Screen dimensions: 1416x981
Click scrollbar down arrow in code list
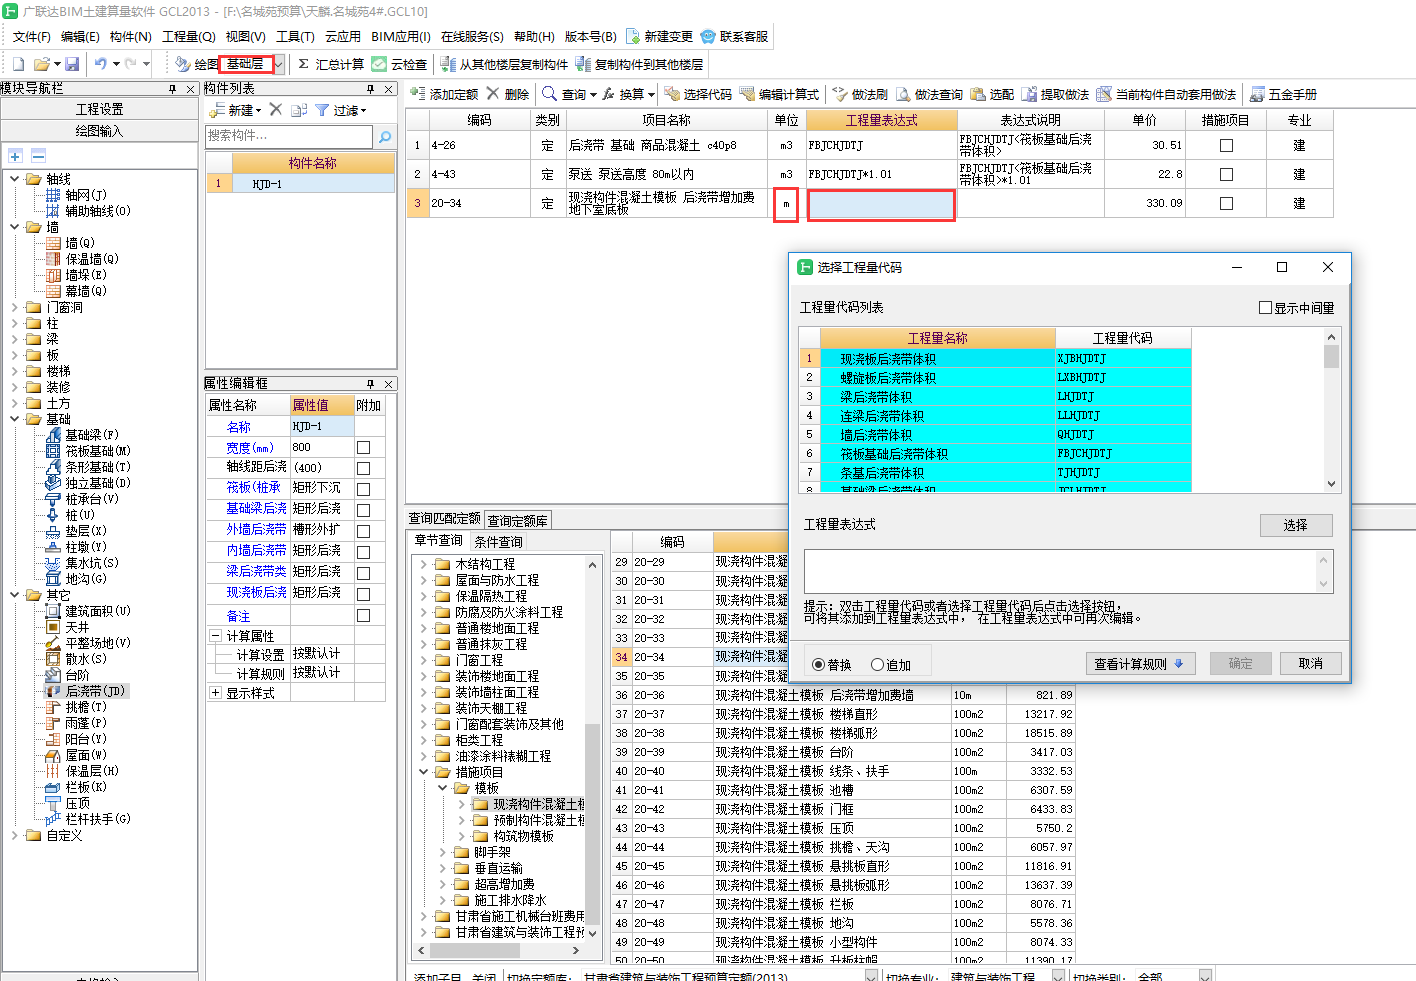point(1331,484)
